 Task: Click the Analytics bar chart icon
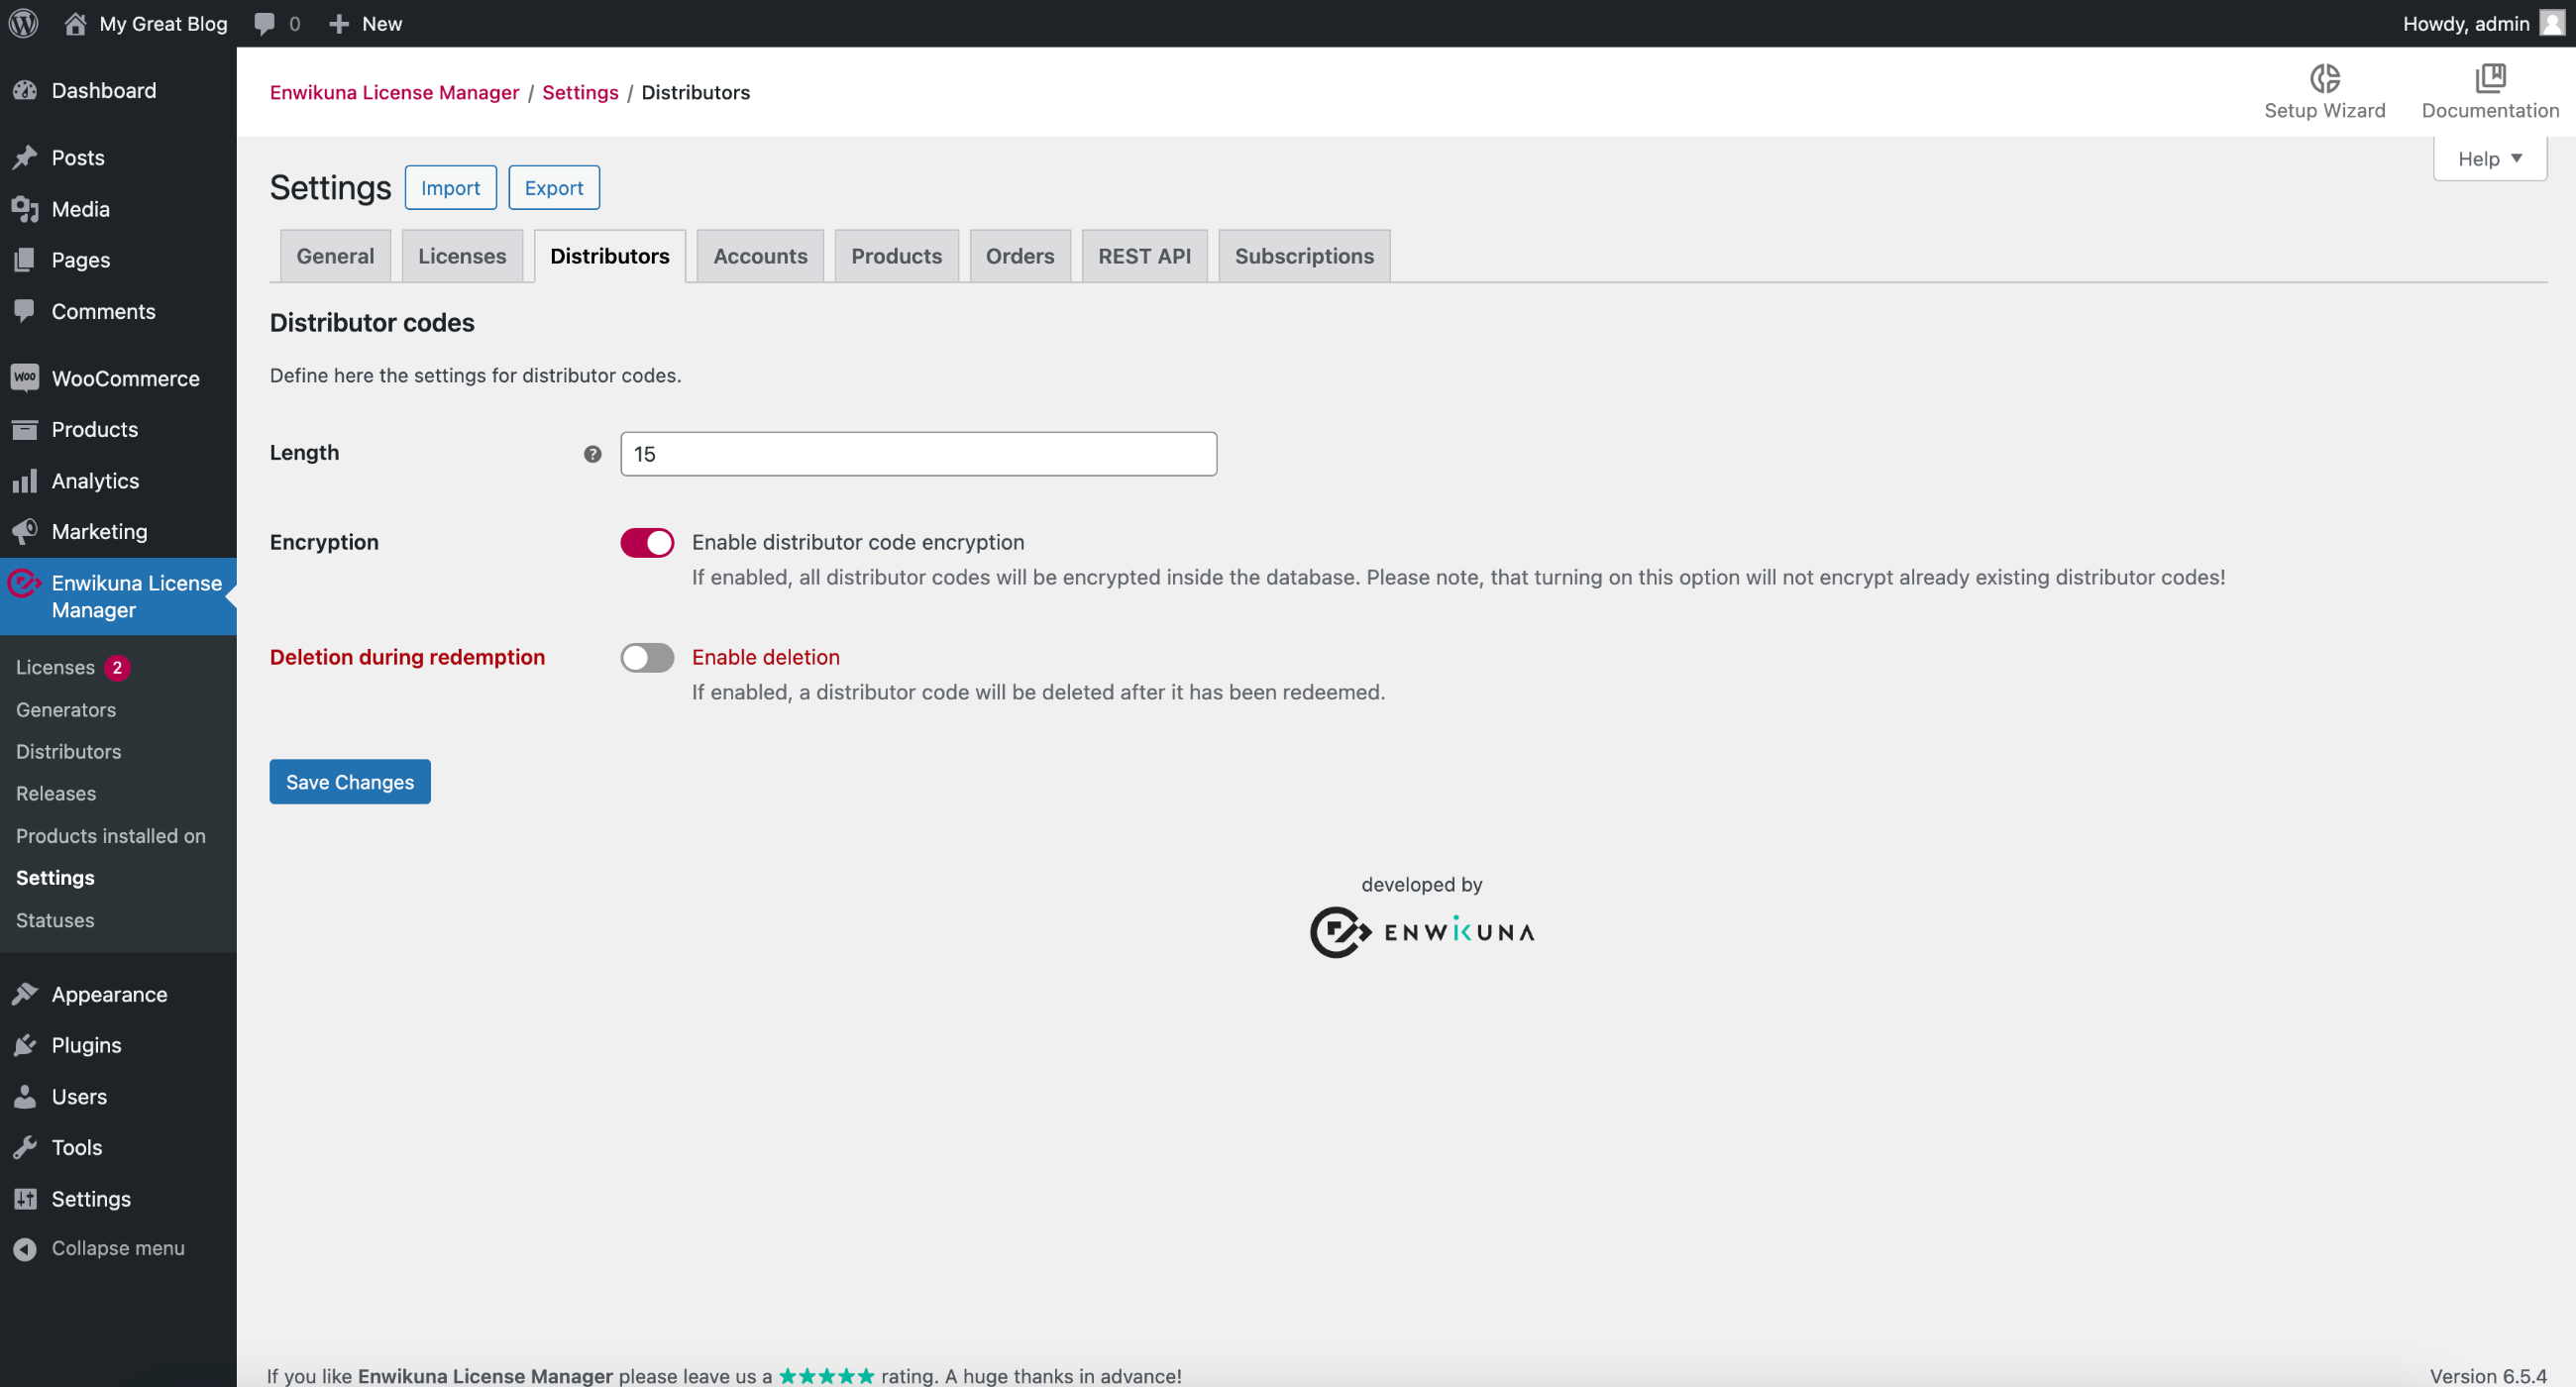coord(25,481)
